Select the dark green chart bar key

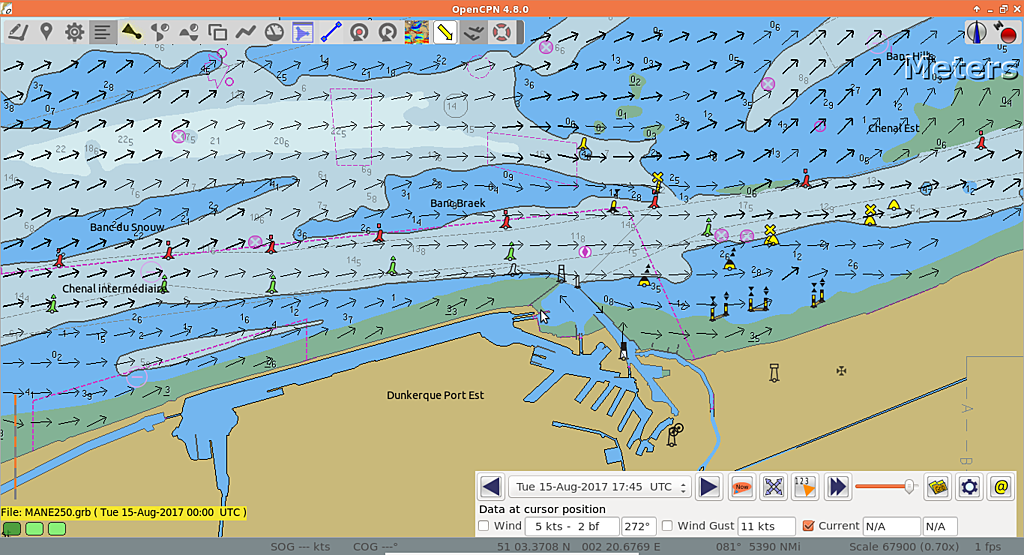pyautogui.click(x=12, y=529)
